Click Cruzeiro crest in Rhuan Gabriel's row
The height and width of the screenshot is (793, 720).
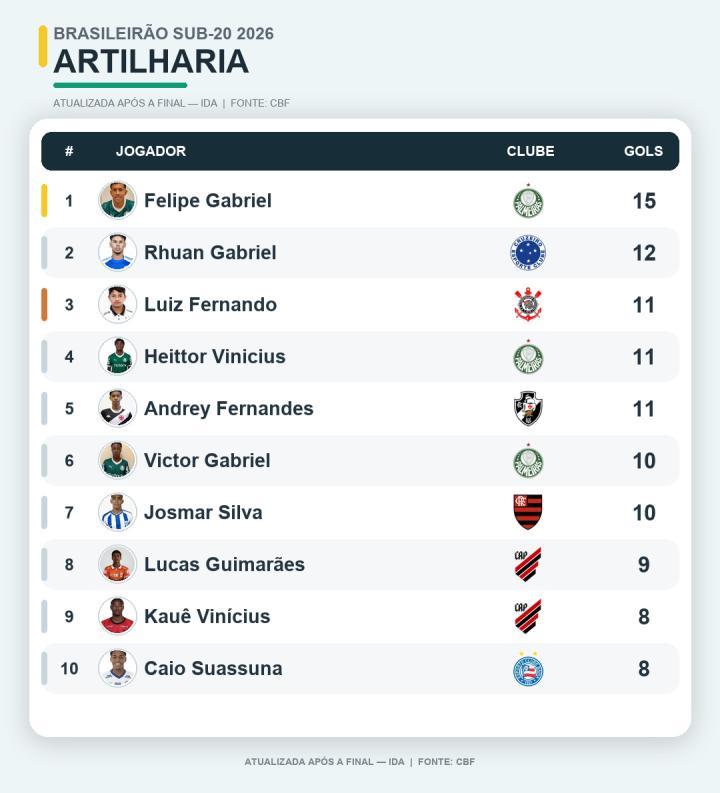point(528,252)
